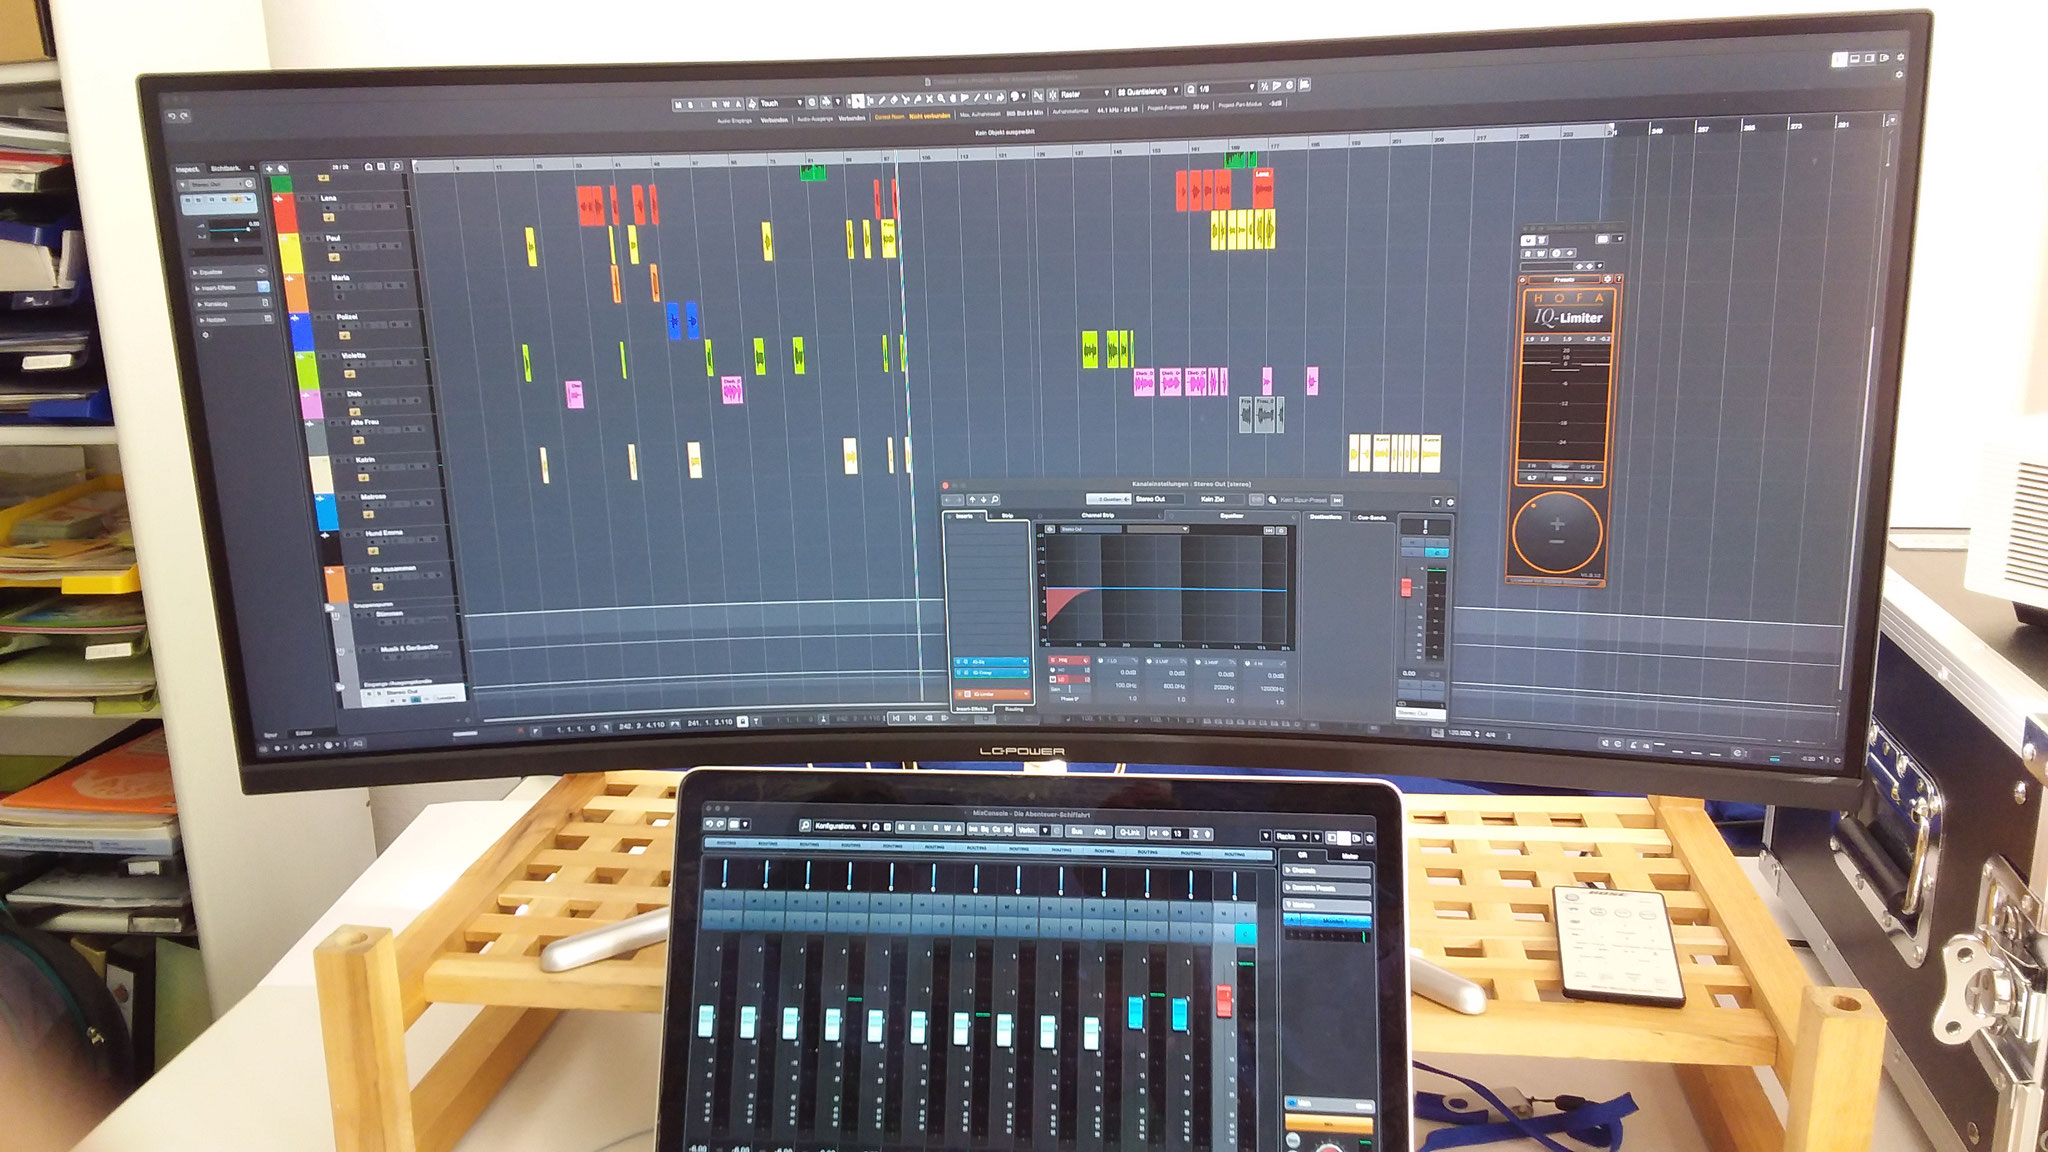Select the Object Selection arrow tool

[858, 101]
